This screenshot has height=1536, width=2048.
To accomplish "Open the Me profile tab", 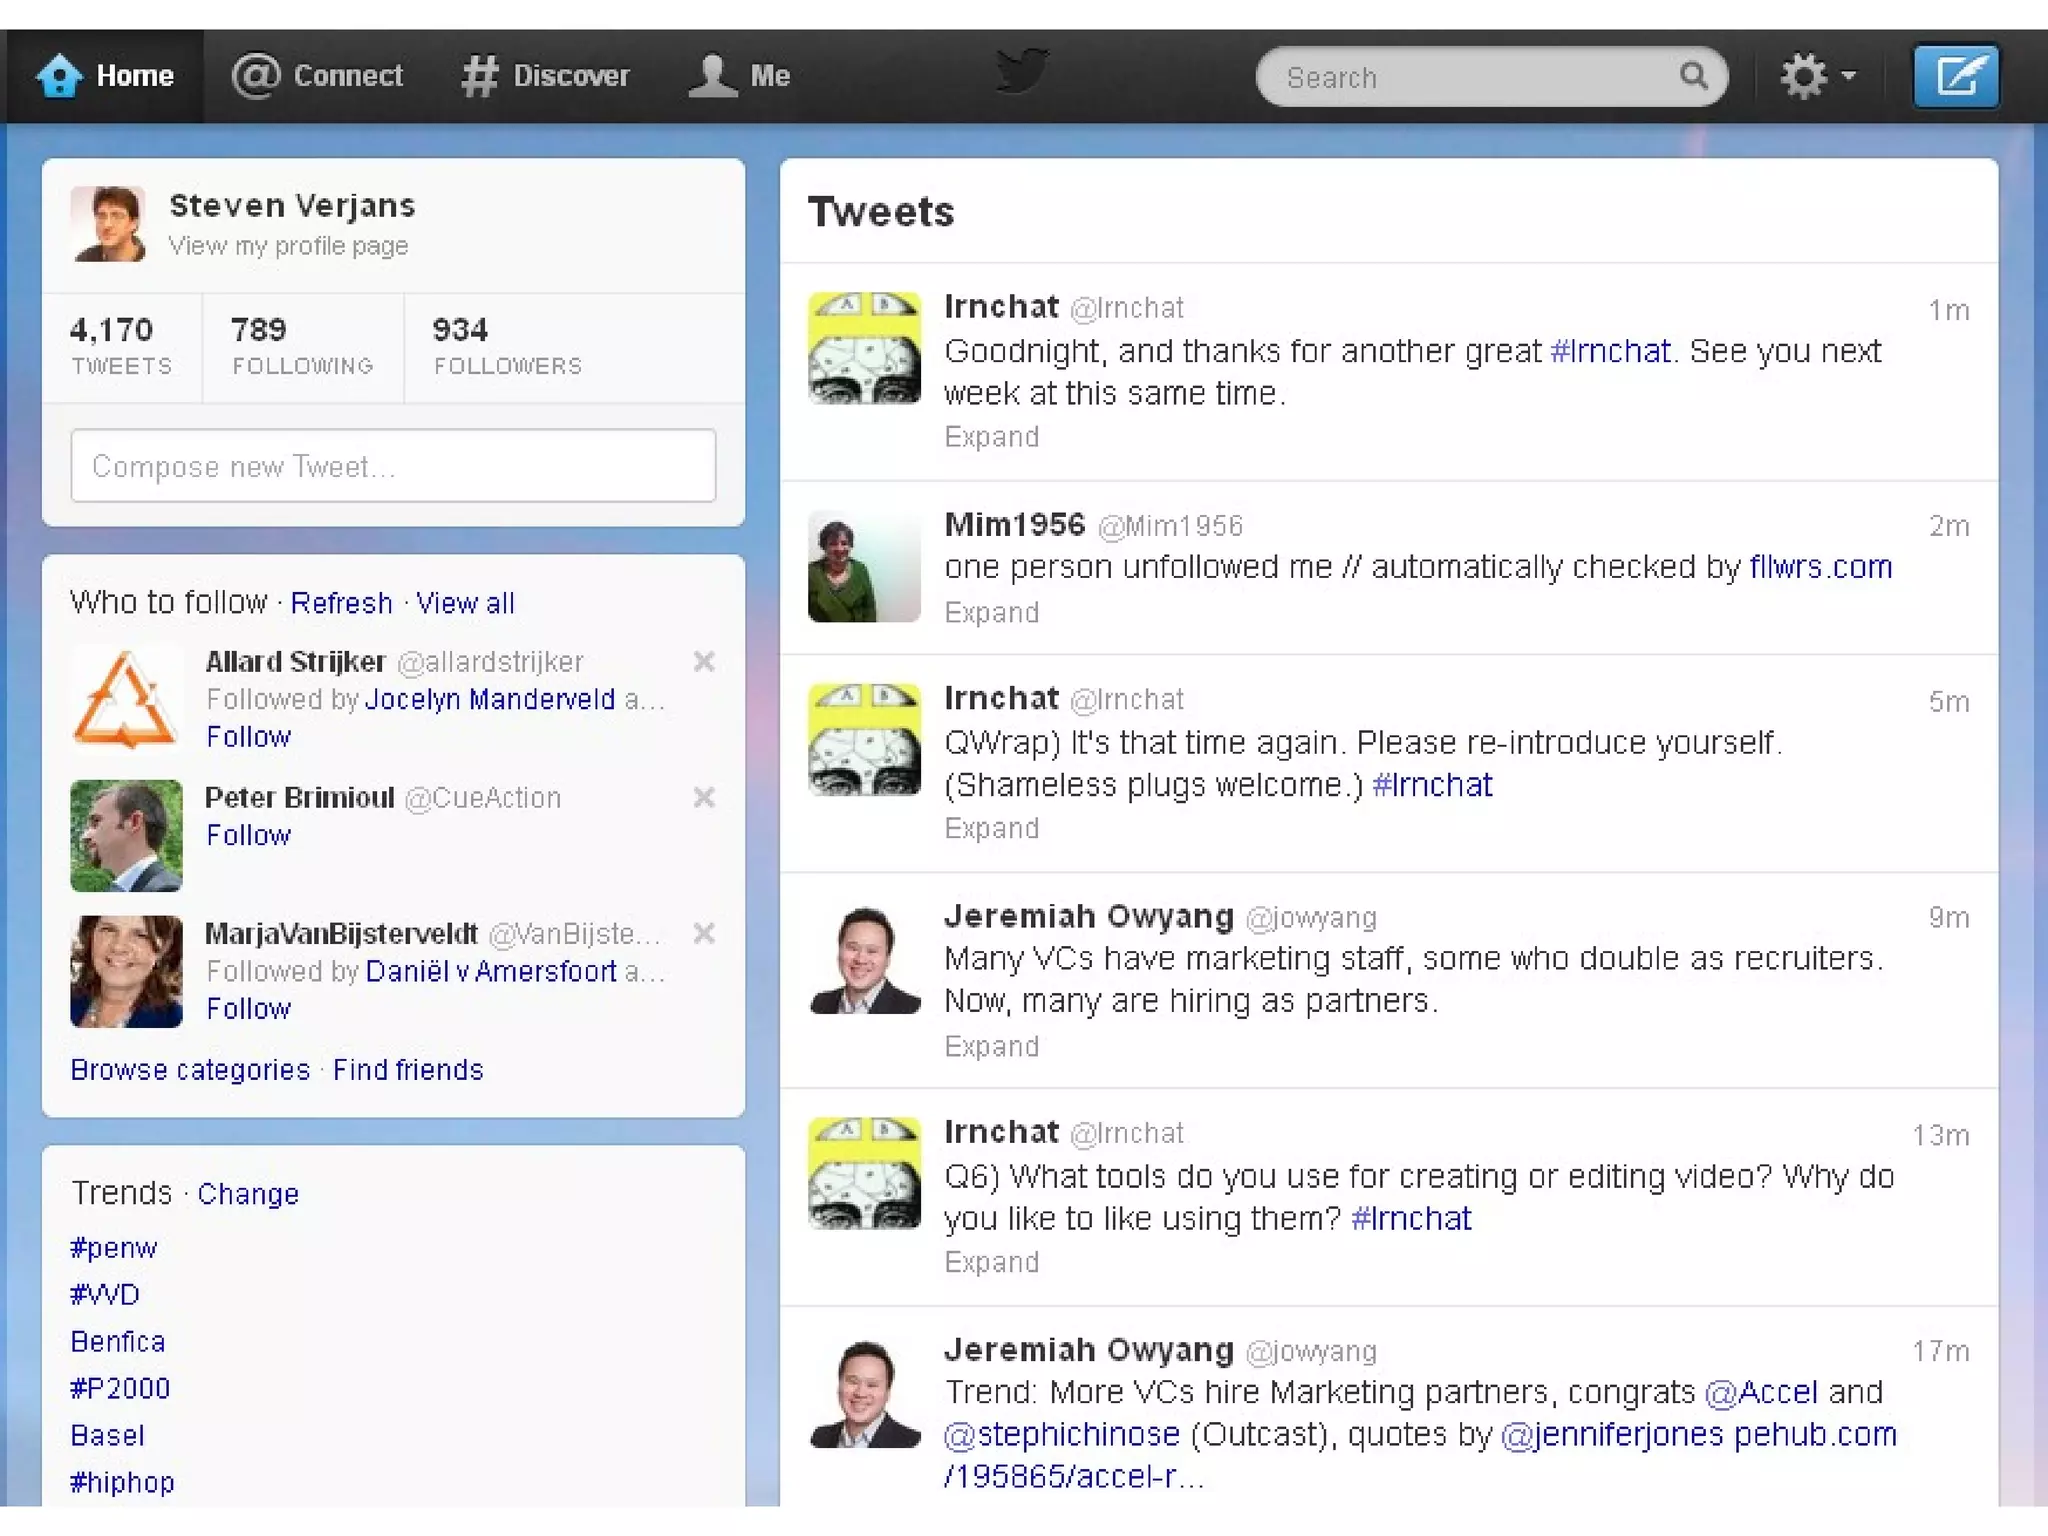I will click(740, 76).
